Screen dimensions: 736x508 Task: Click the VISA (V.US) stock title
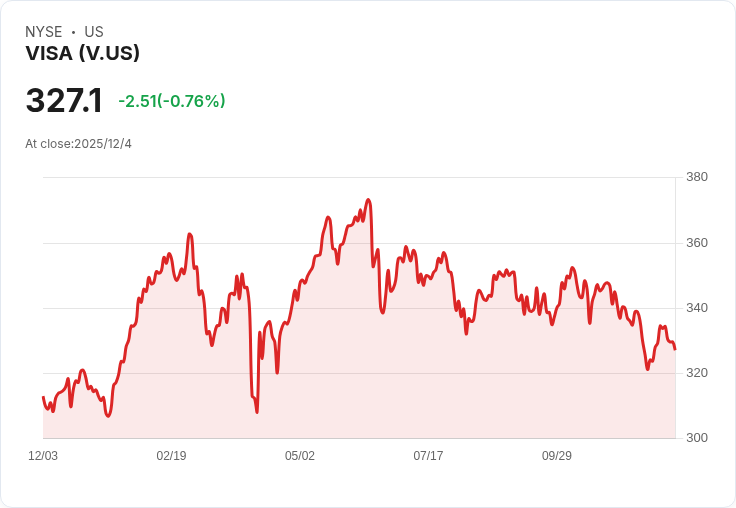82,54
